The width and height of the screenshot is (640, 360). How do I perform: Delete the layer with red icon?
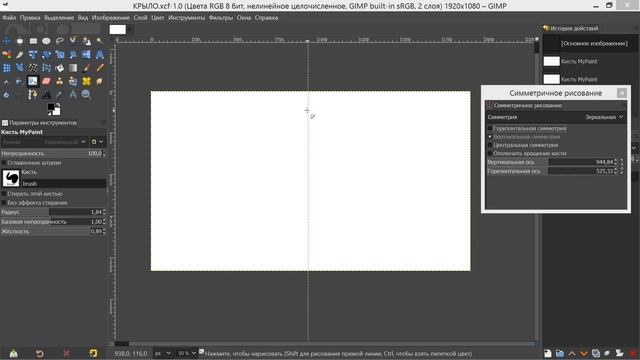pyautogui.click(x=633, y=353)
